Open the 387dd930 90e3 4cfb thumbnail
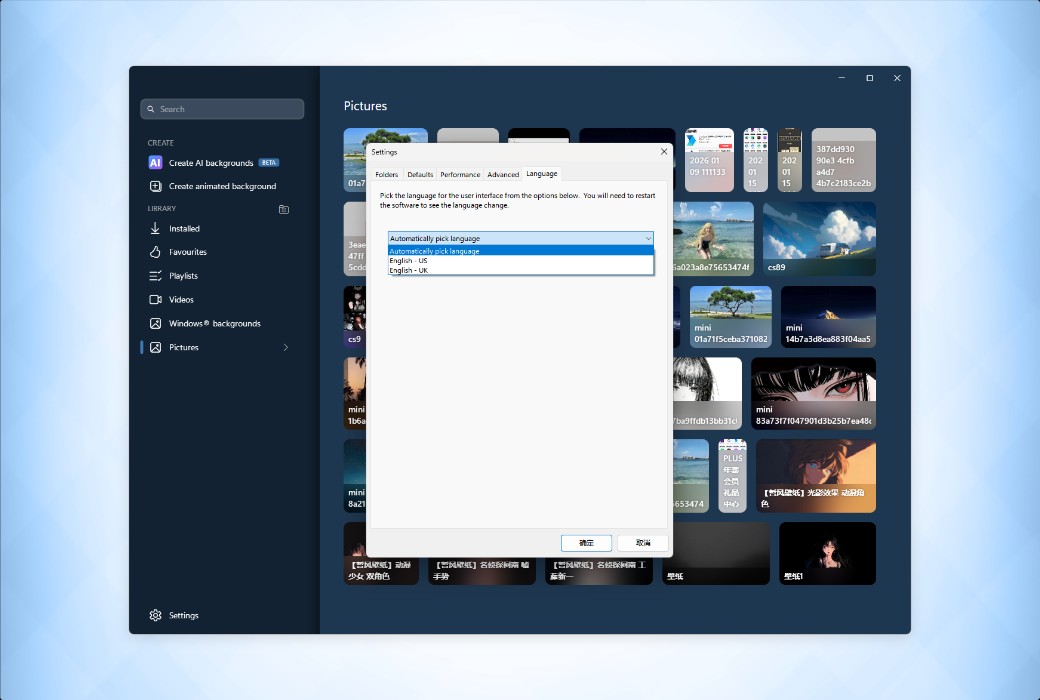 [x=844, y=160]
